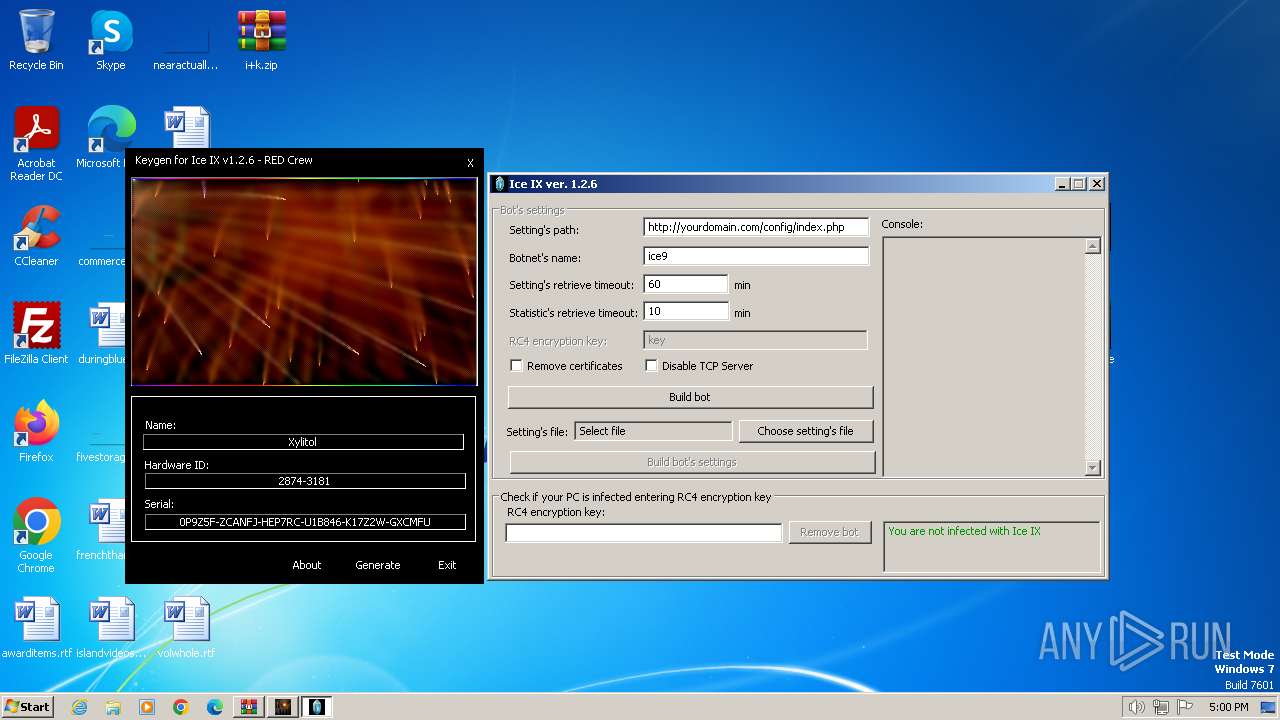Open Chrome from taskbar
The height and width of the screenshot is (720, 1280).
click(x=181, y=707)
